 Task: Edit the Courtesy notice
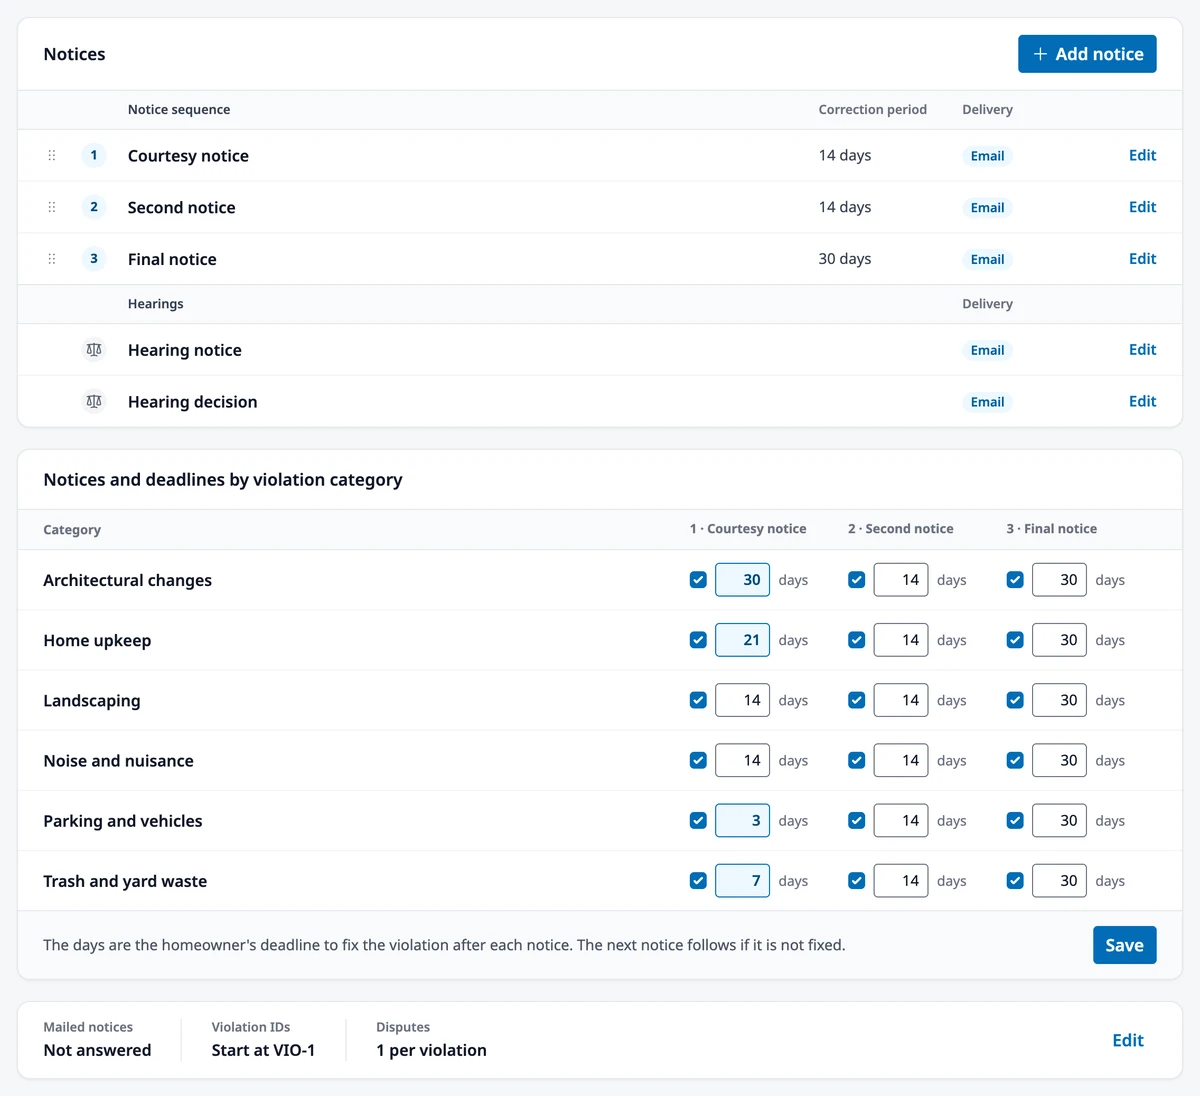(x=1142, y=155)
